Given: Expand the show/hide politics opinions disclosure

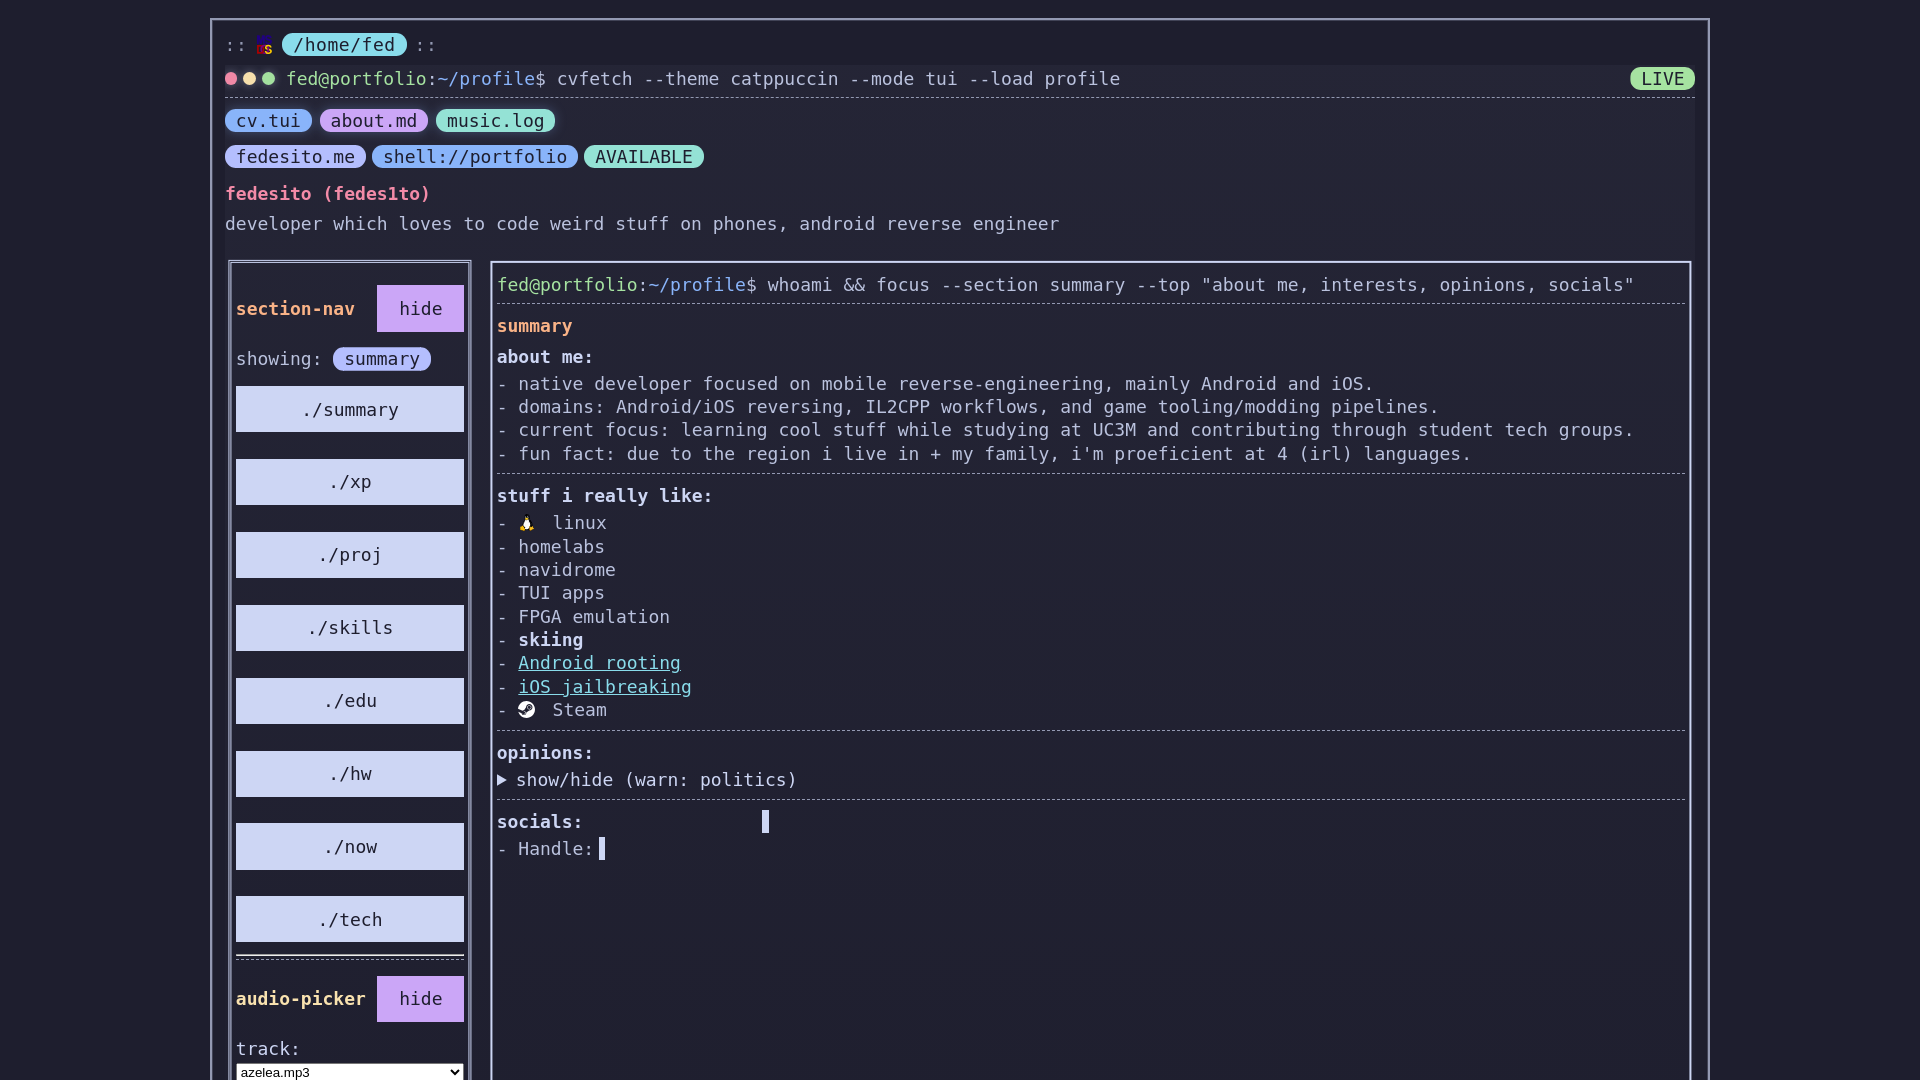Looking at the screenshot, I should tap(647, 780).
